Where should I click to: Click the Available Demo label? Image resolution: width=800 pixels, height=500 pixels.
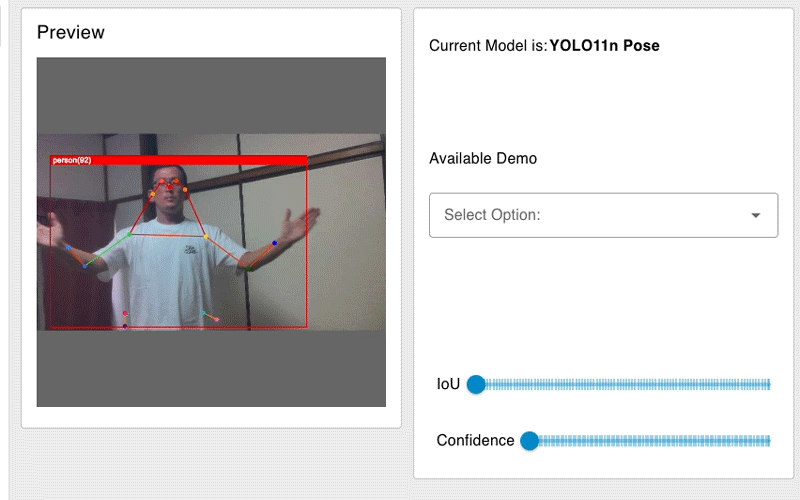coord(483,158)
